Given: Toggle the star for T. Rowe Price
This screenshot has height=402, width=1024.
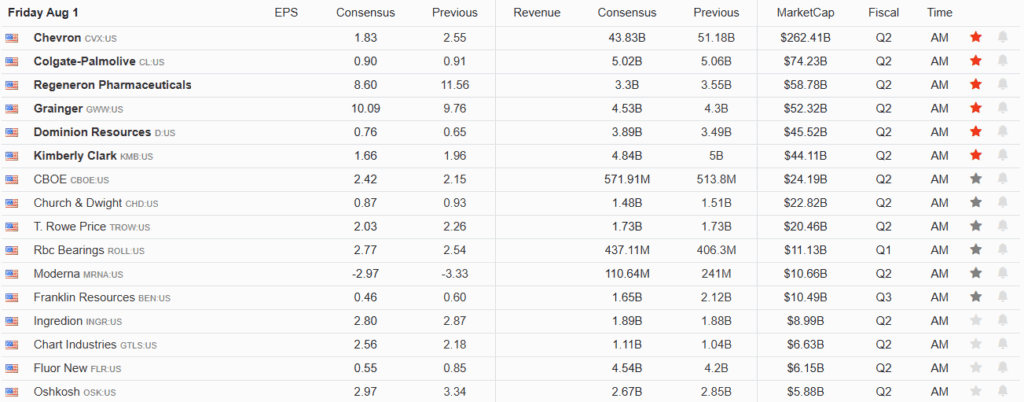Looking at the screenshot, I should coord(976,226).
